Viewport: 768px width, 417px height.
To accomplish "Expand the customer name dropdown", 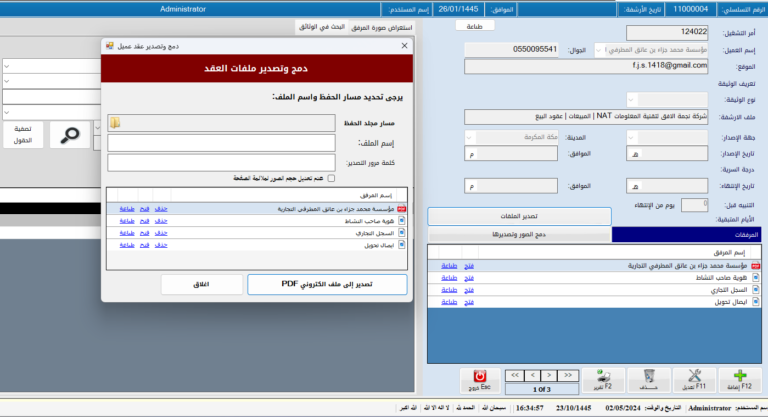I will point(599,49).
